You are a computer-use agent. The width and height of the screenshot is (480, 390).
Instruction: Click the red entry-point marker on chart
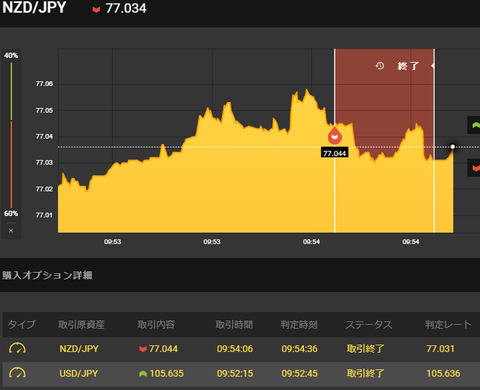click(x=335, y=136)
